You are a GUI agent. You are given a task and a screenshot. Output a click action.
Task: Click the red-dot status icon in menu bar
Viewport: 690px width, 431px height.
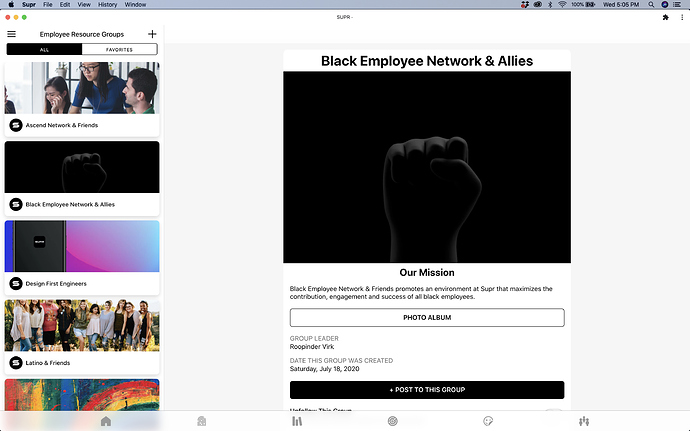[x=525, y=4]
